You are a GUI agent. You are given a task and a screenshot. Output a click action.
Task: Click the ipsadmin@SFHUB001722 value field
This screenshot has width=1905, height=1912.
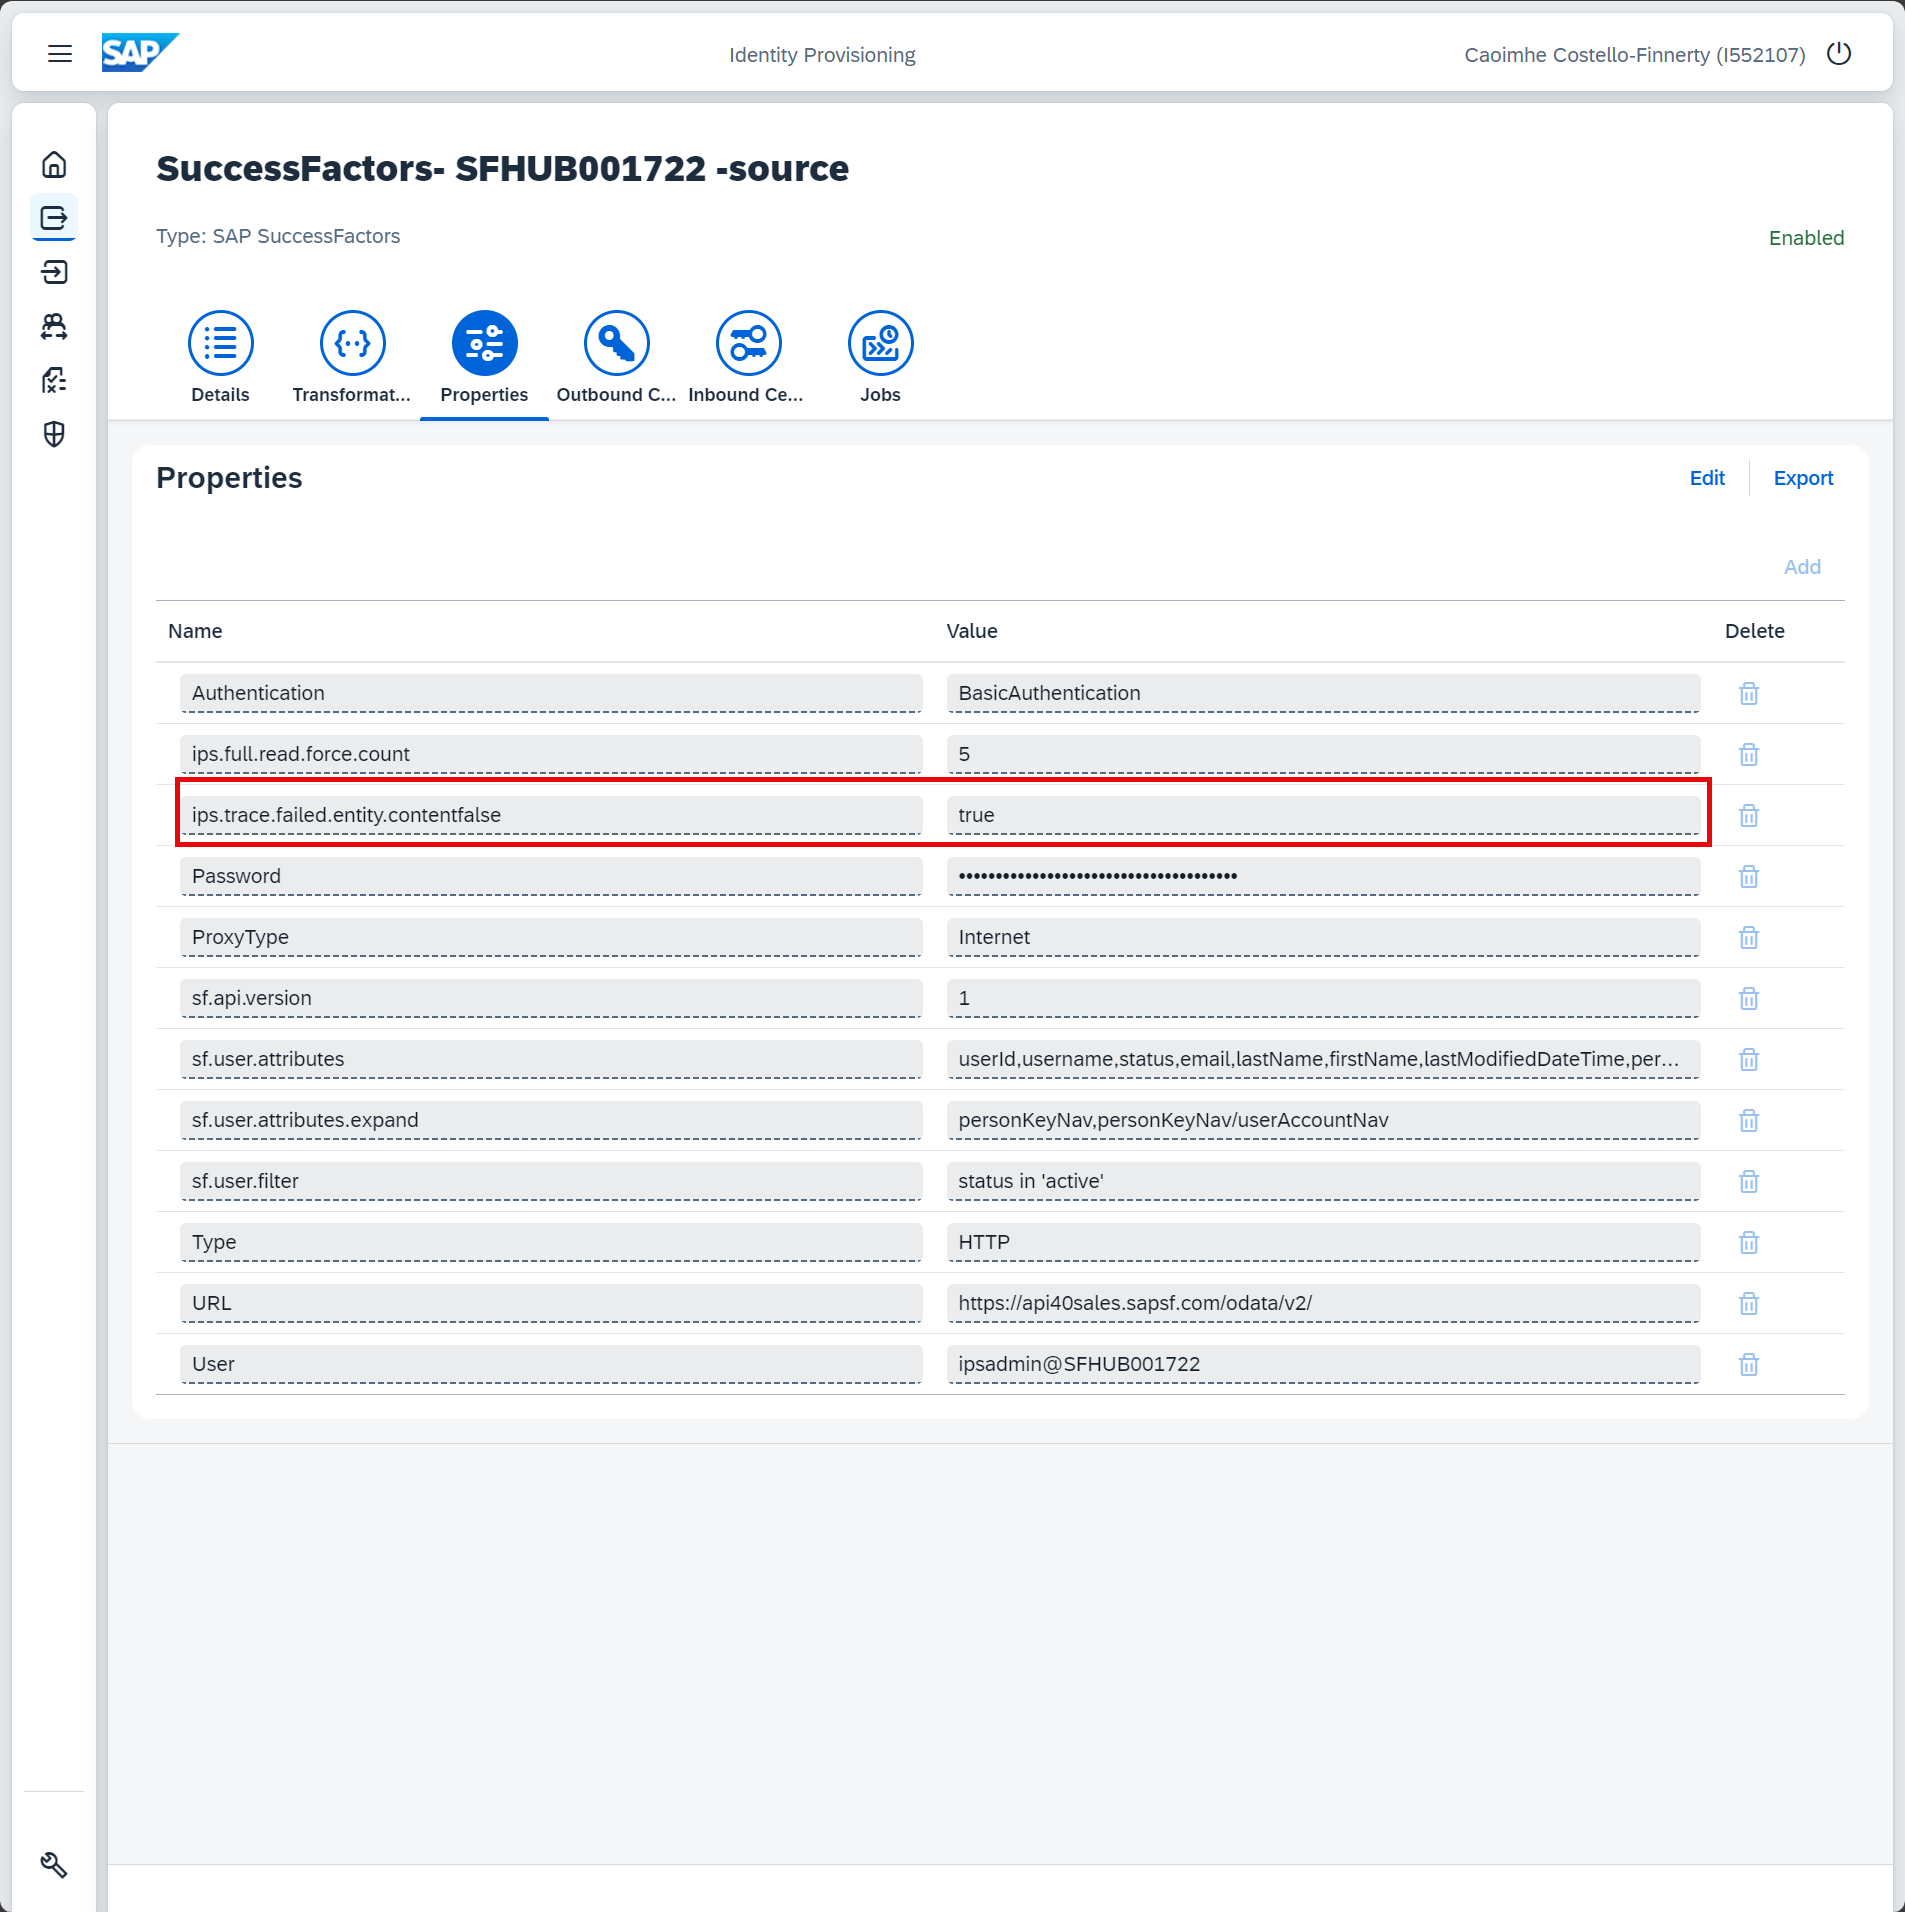[1323, 1364]
